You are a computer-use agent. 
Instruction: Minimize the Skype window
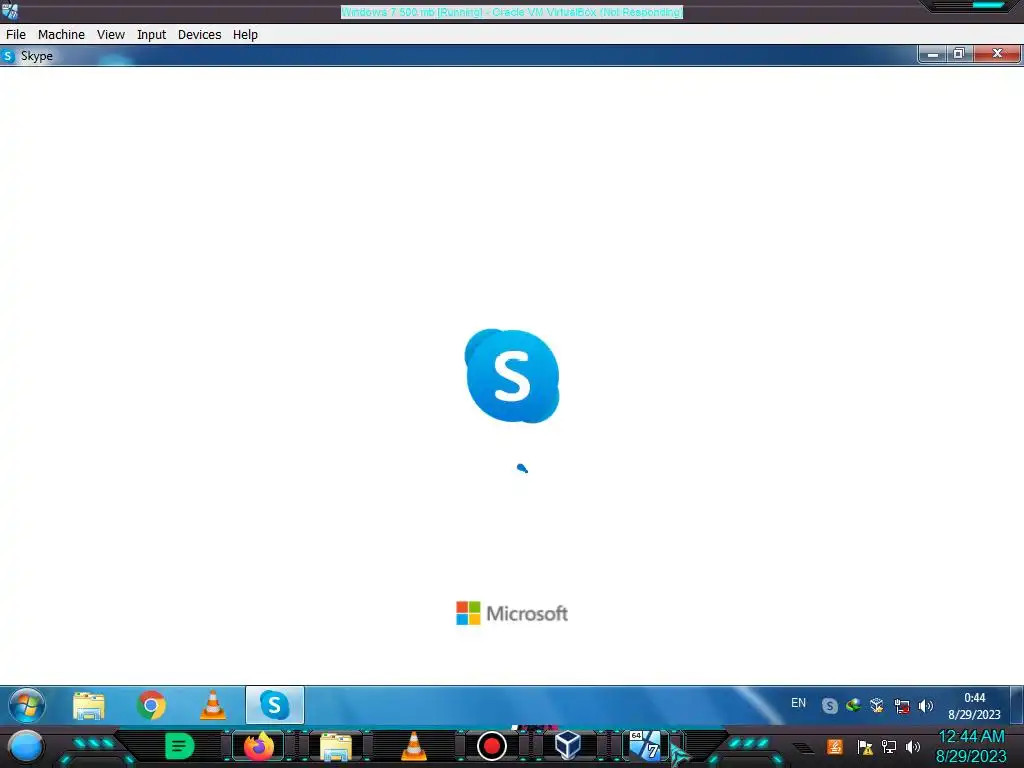(x=933, y=54)
